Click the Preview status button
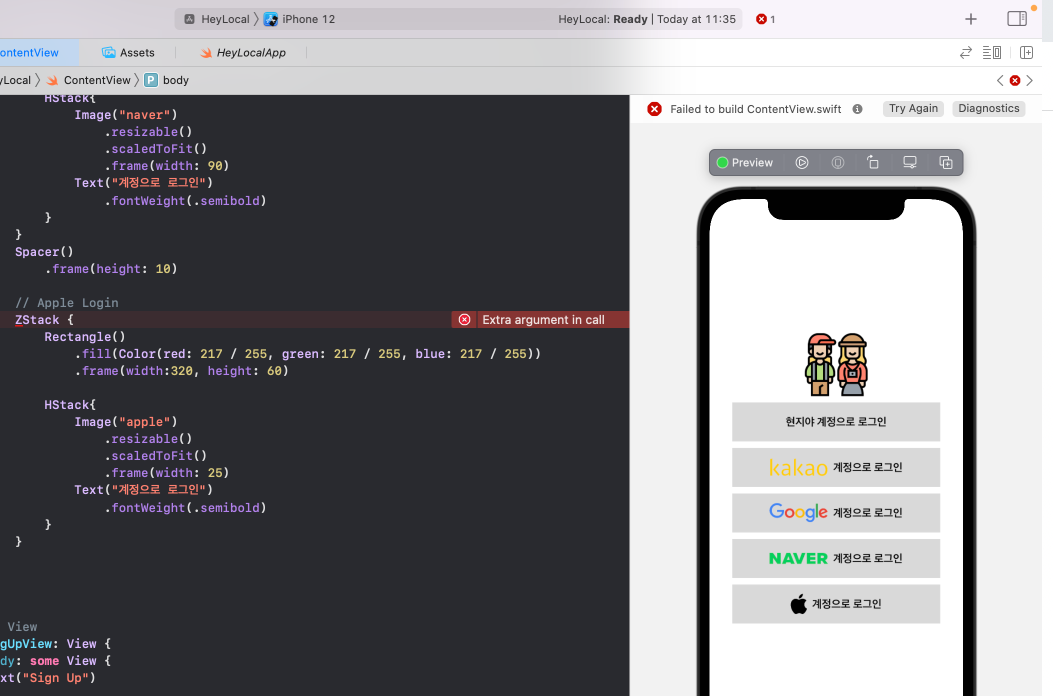The width and height of the screenshot is (1053, 696). (x=745, y=163)
